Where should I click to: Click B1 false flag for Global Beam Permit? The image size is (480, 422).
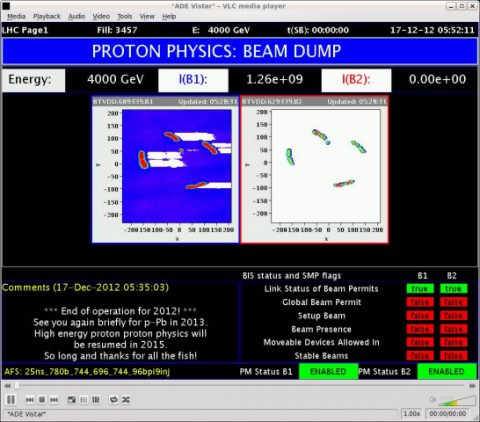420,302
